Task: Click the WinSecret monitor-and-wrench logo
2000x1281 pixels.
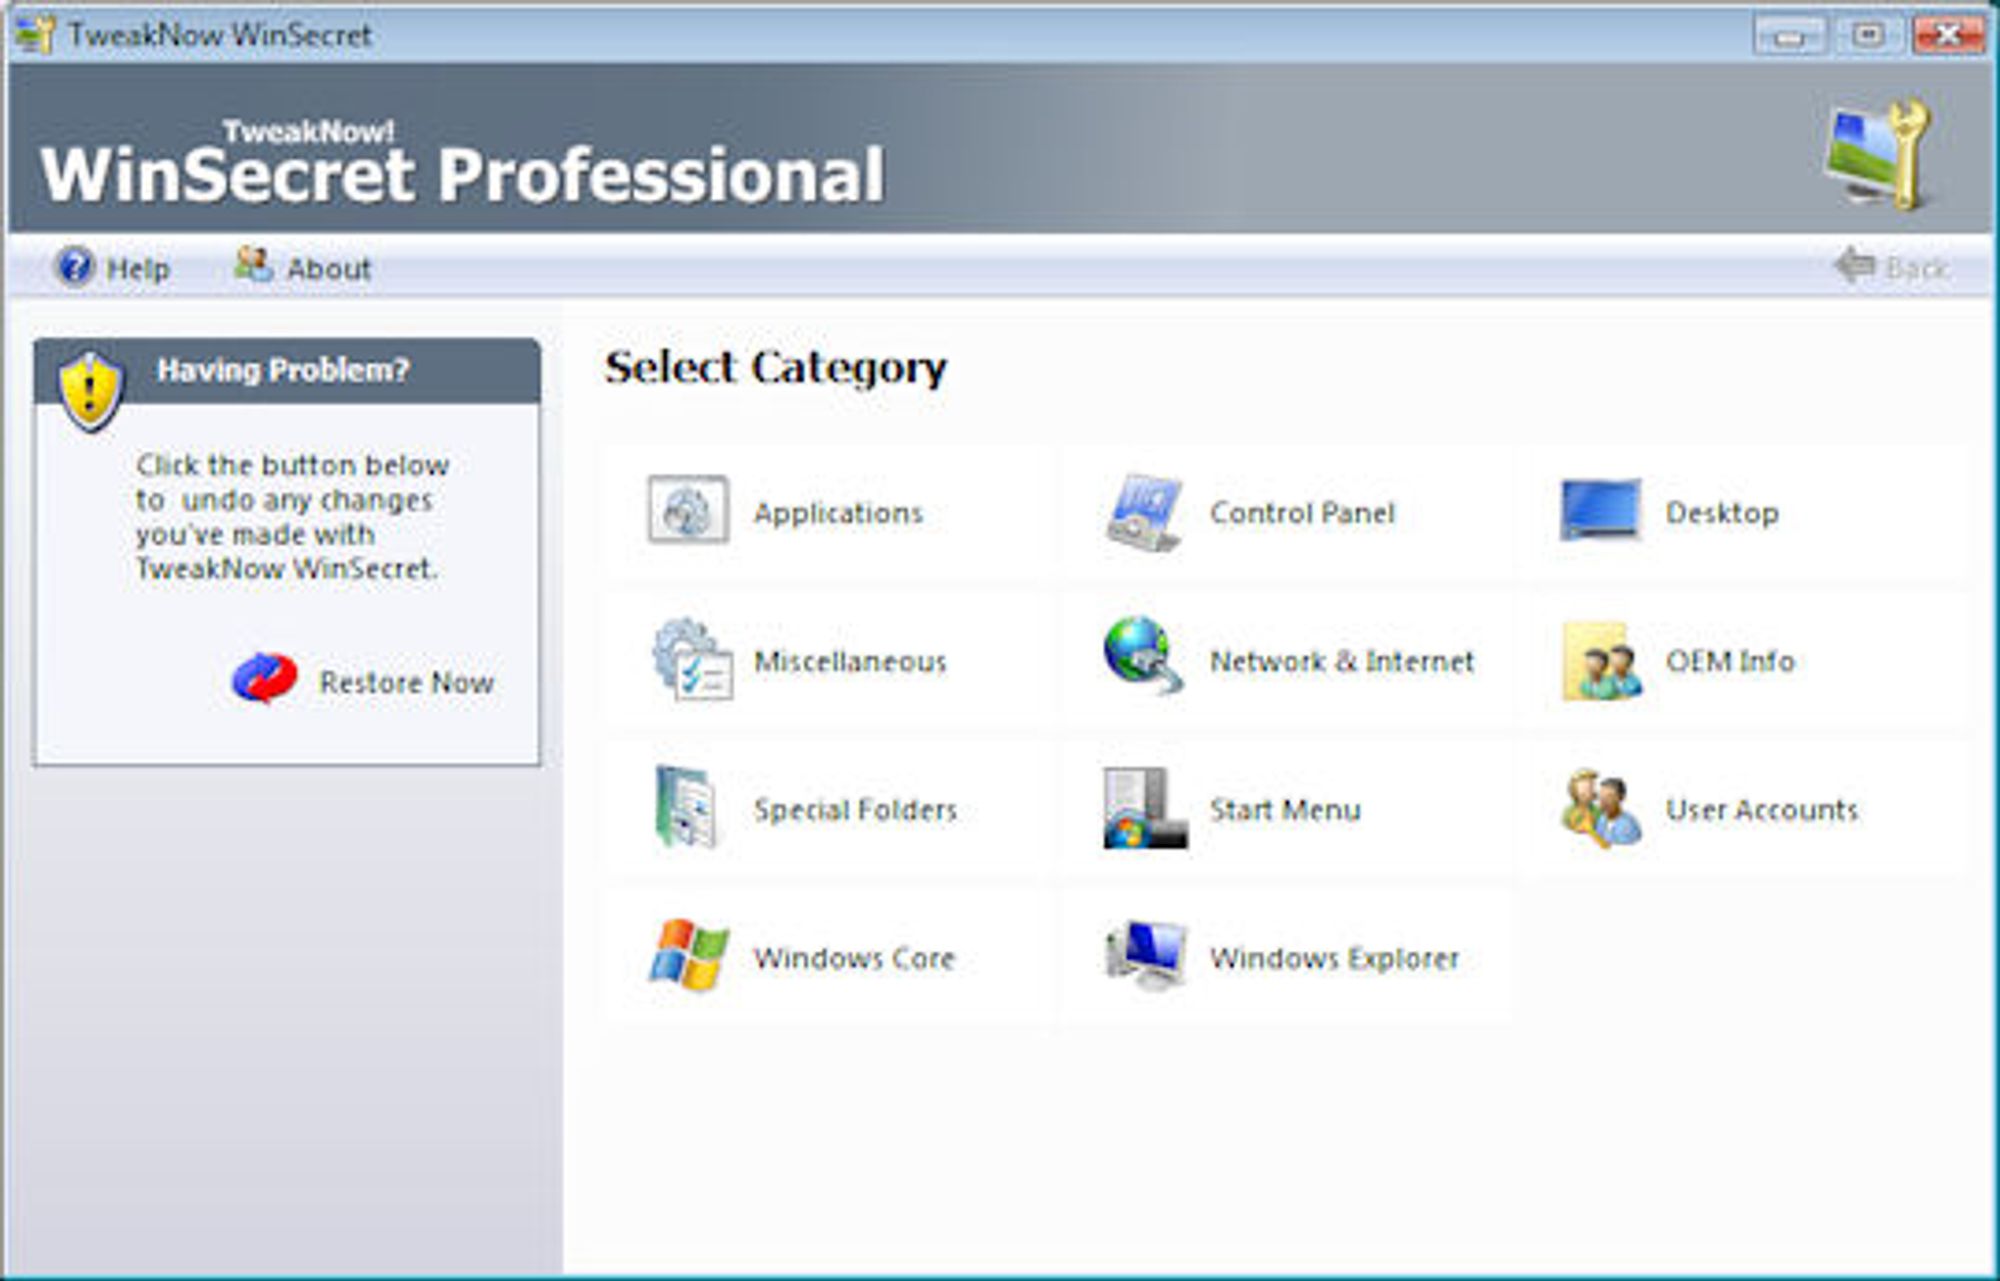Action: point(1880,153)
